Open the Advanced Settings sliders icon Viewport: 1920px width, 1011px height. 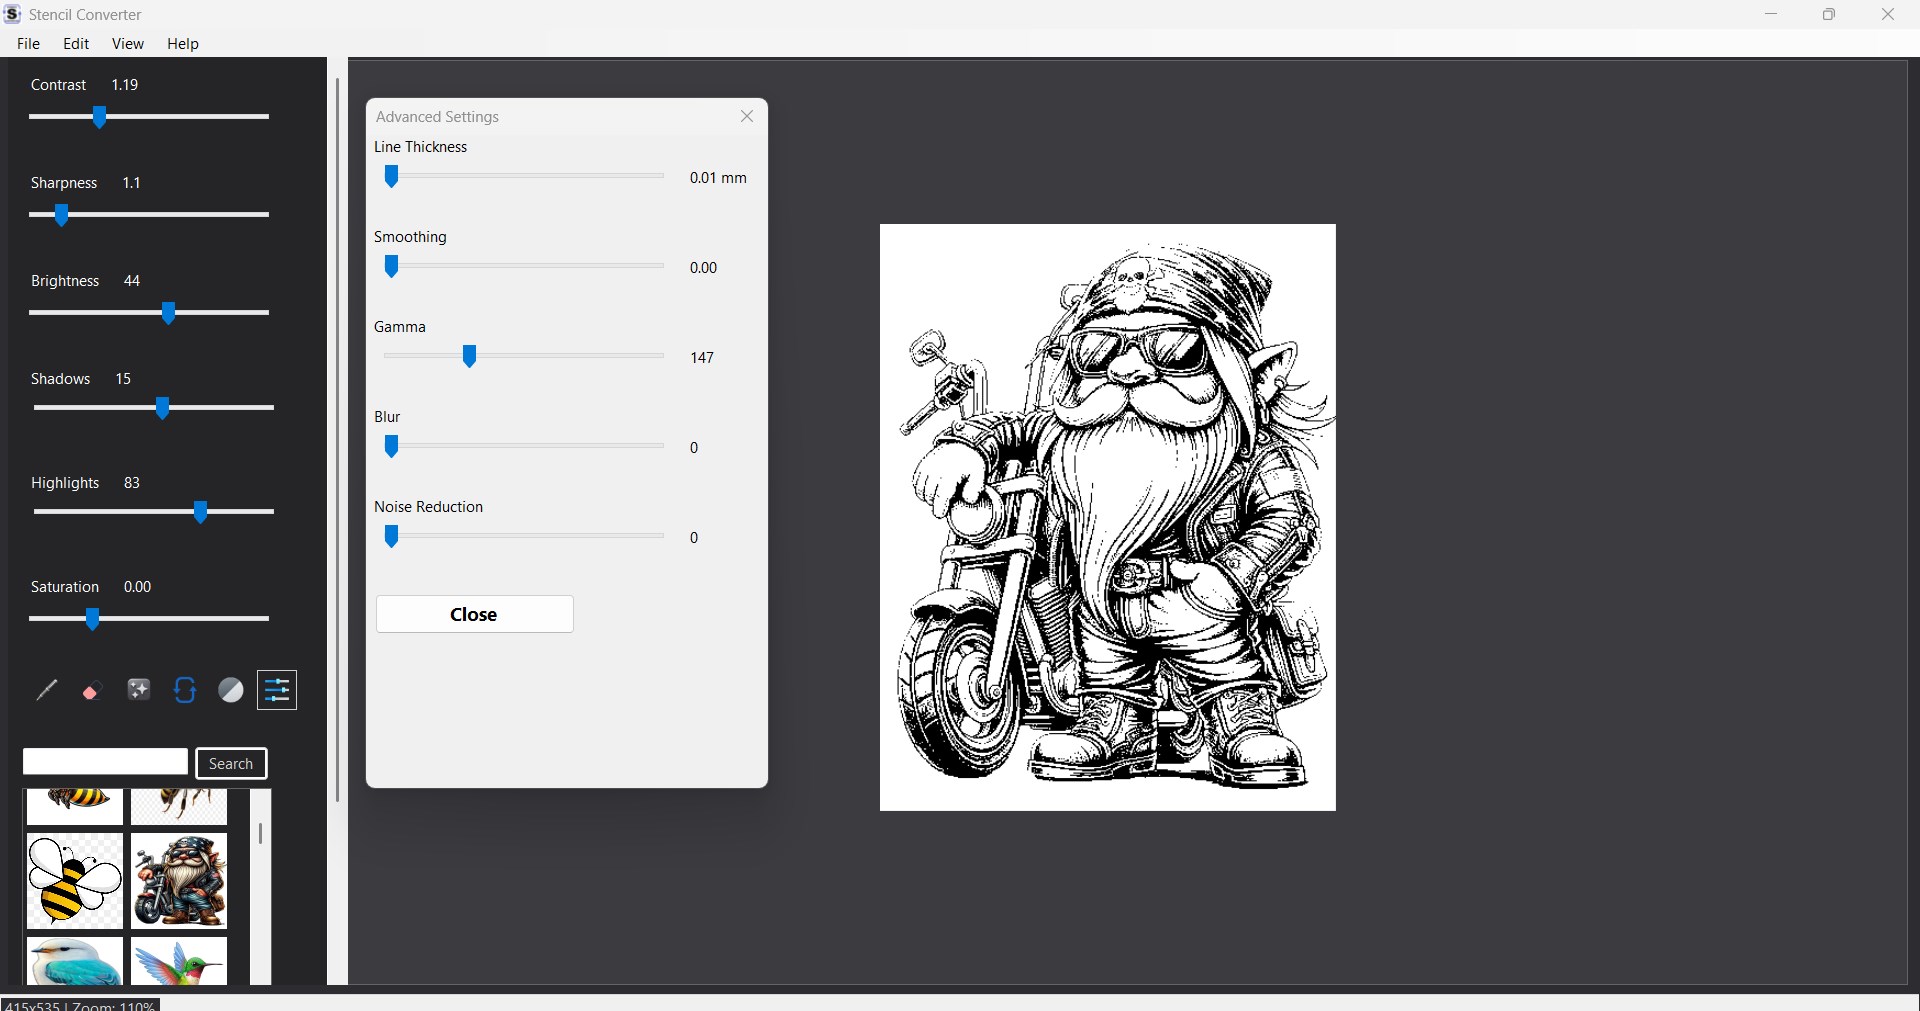277,690
